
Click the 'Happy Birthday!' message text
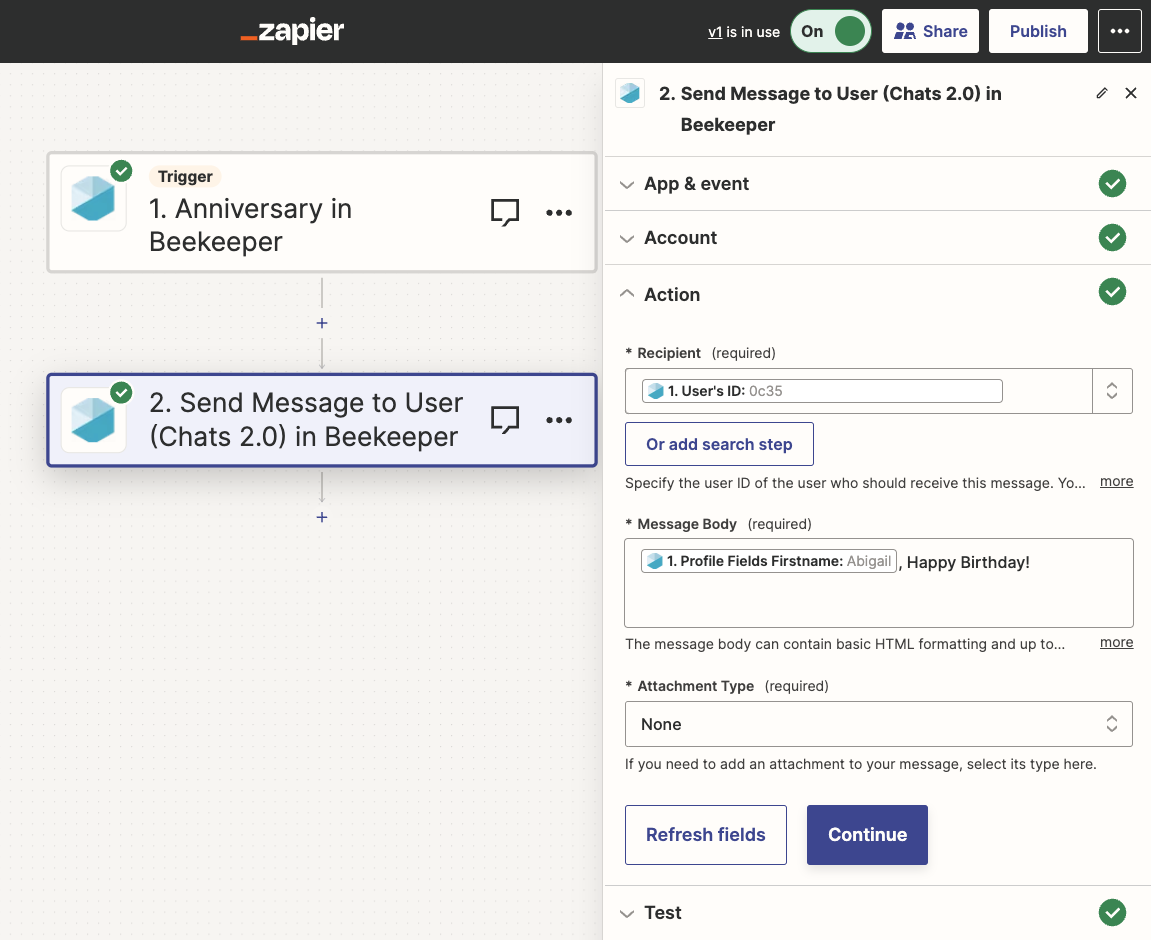pyautogui.click(x=967, y=562)
